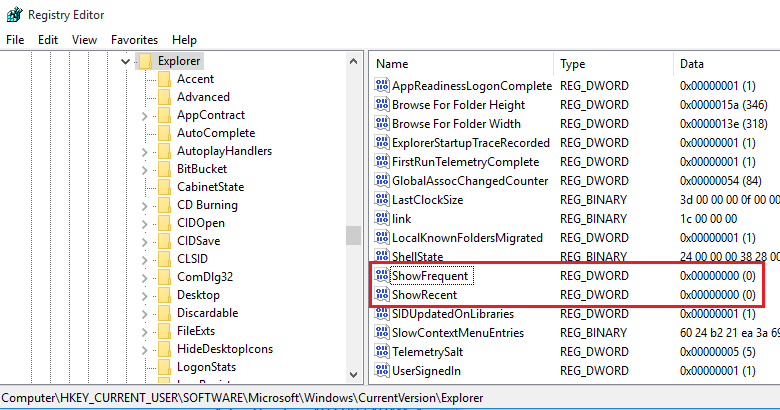
Task: Click the Browse For Folder Width value icon
Action: 382,123
